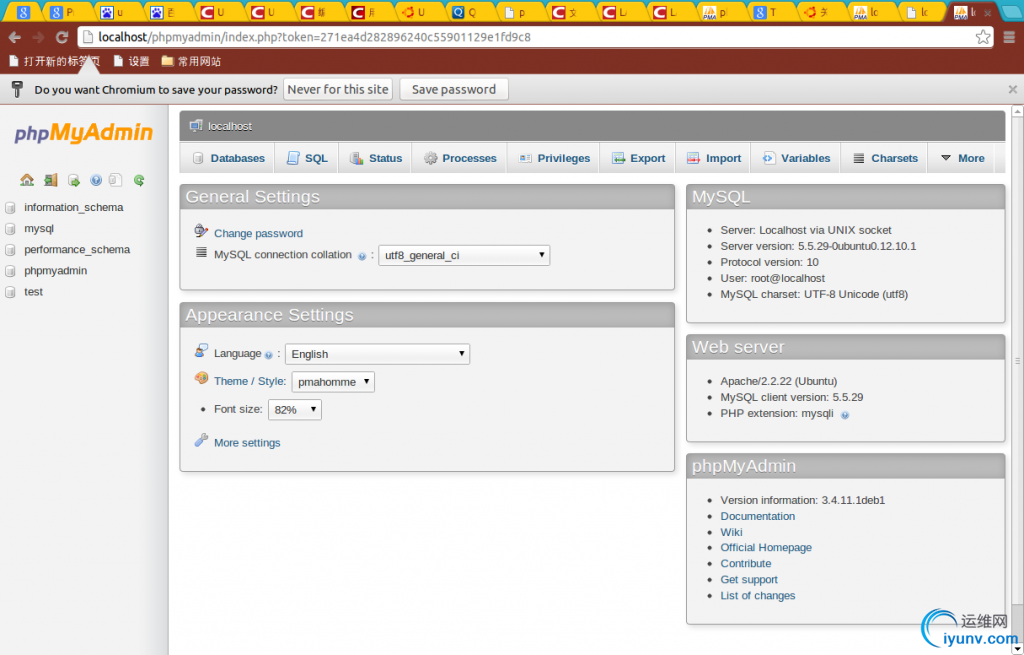Open the Chromium menu icon
The width and height of the screenshot is (1024, 655).
coord(1009,37)
